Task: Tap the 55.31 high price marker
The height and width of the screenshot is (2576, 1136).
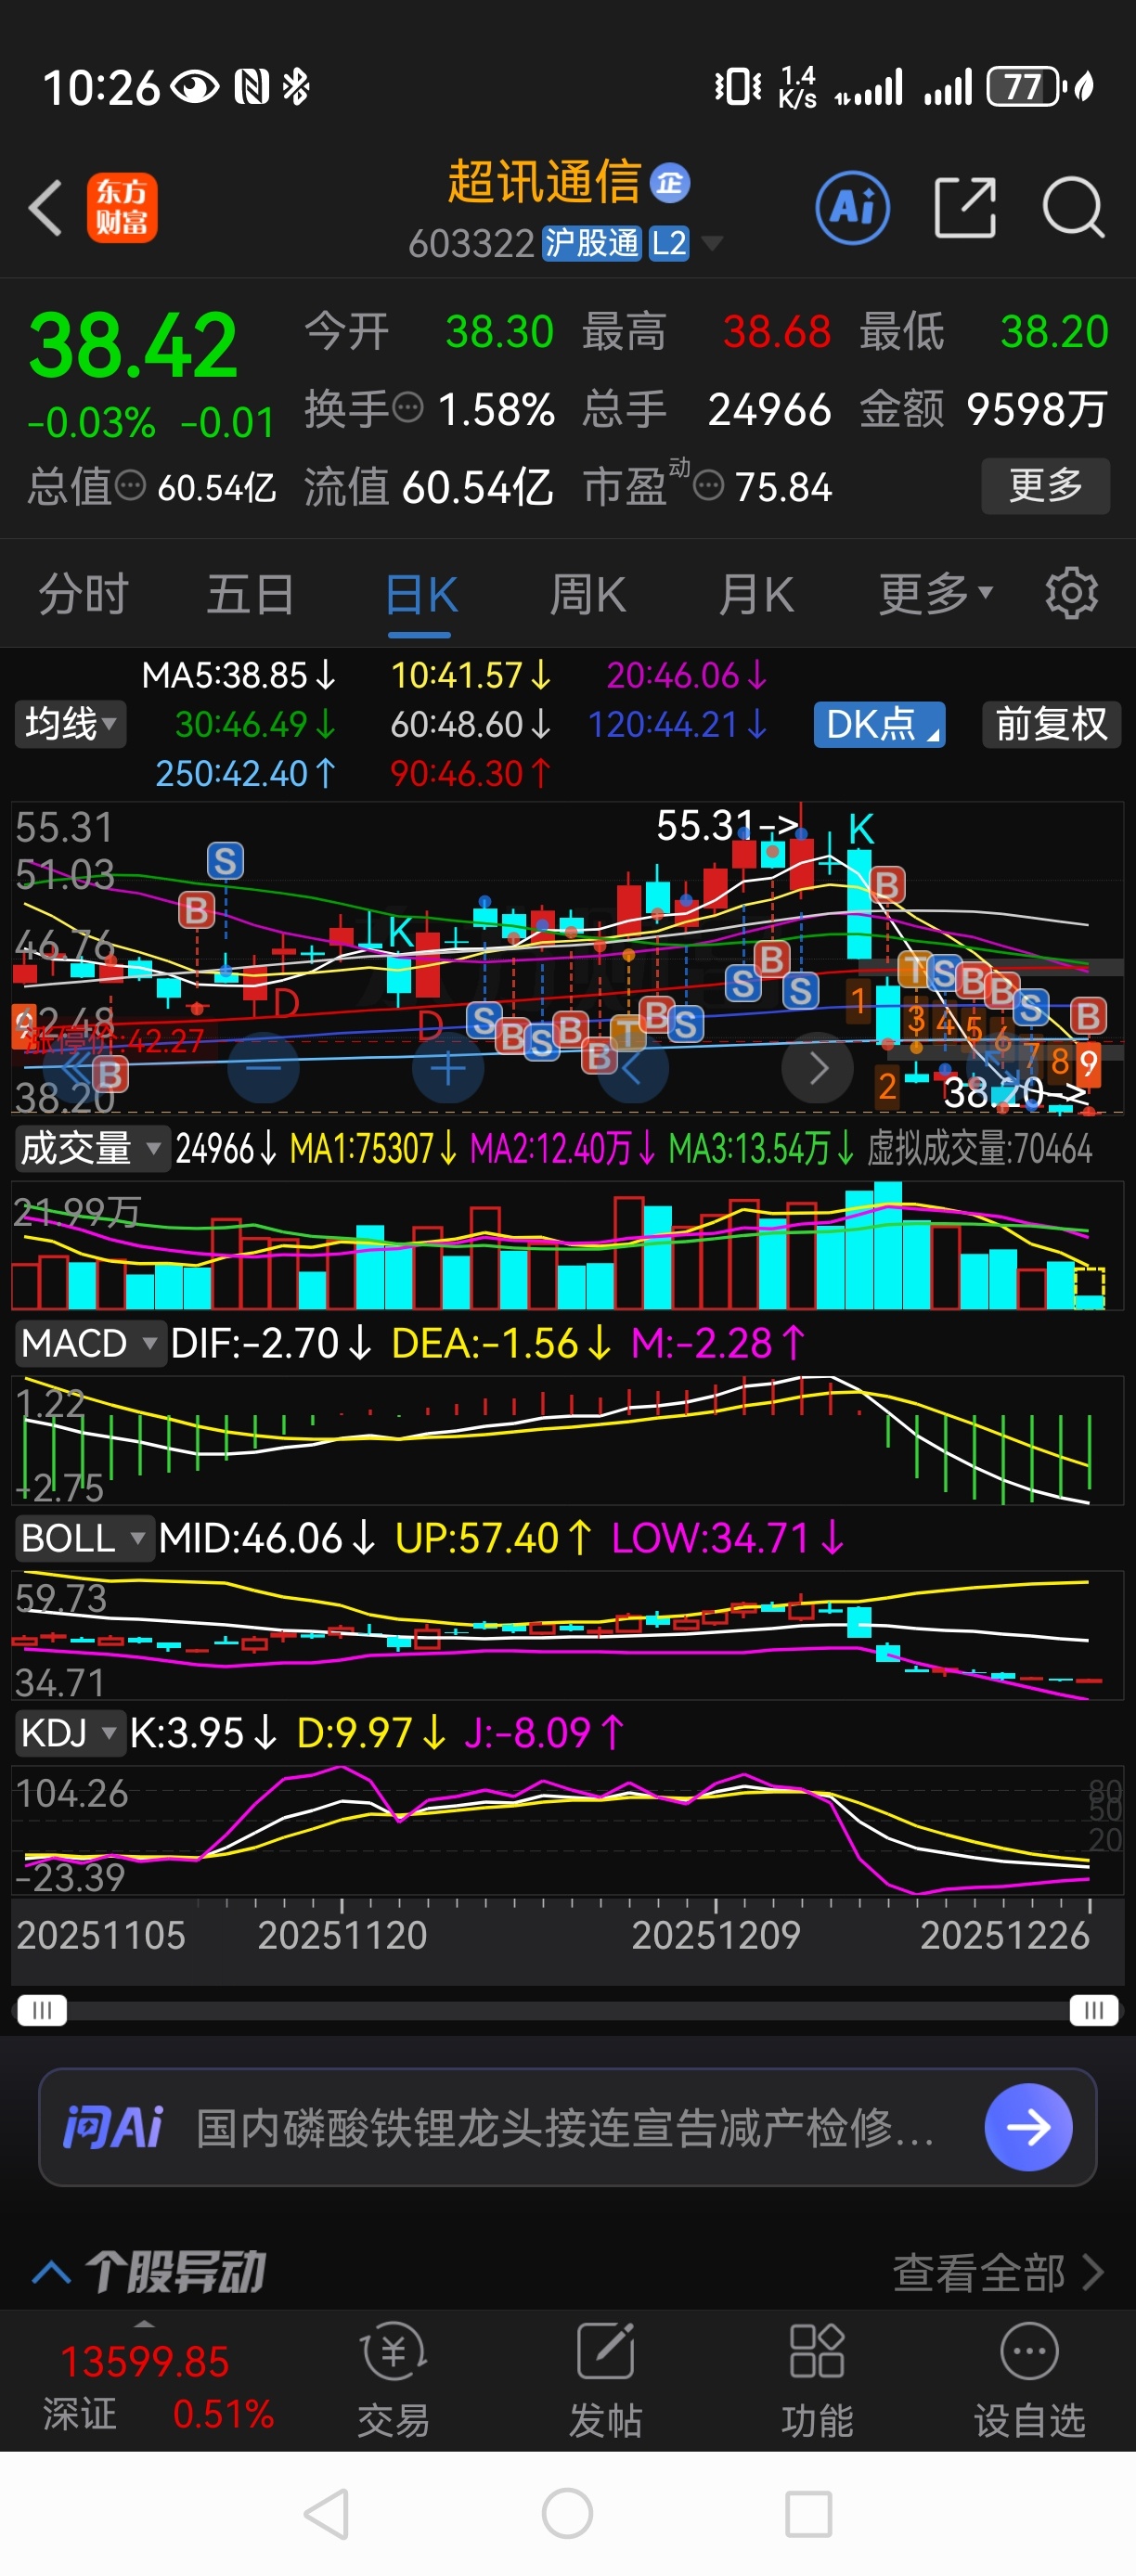Action: coord(727,826)
